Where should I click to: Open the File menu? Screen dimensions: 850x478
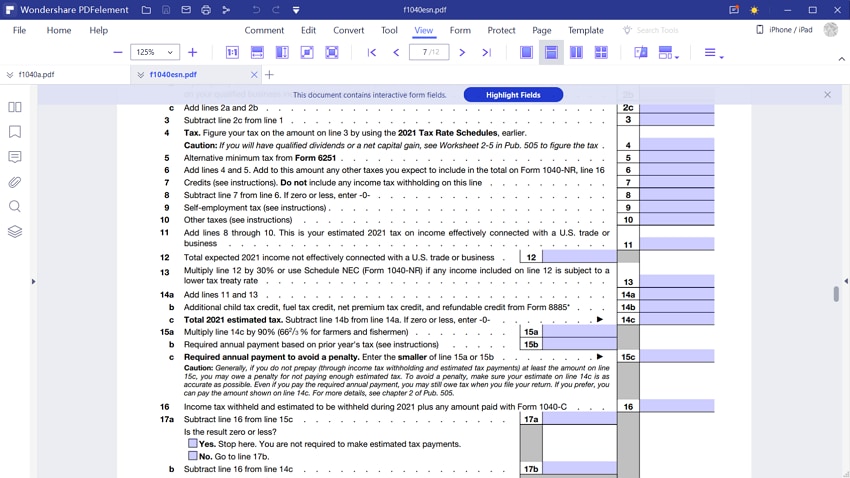(x=20, y=30)
